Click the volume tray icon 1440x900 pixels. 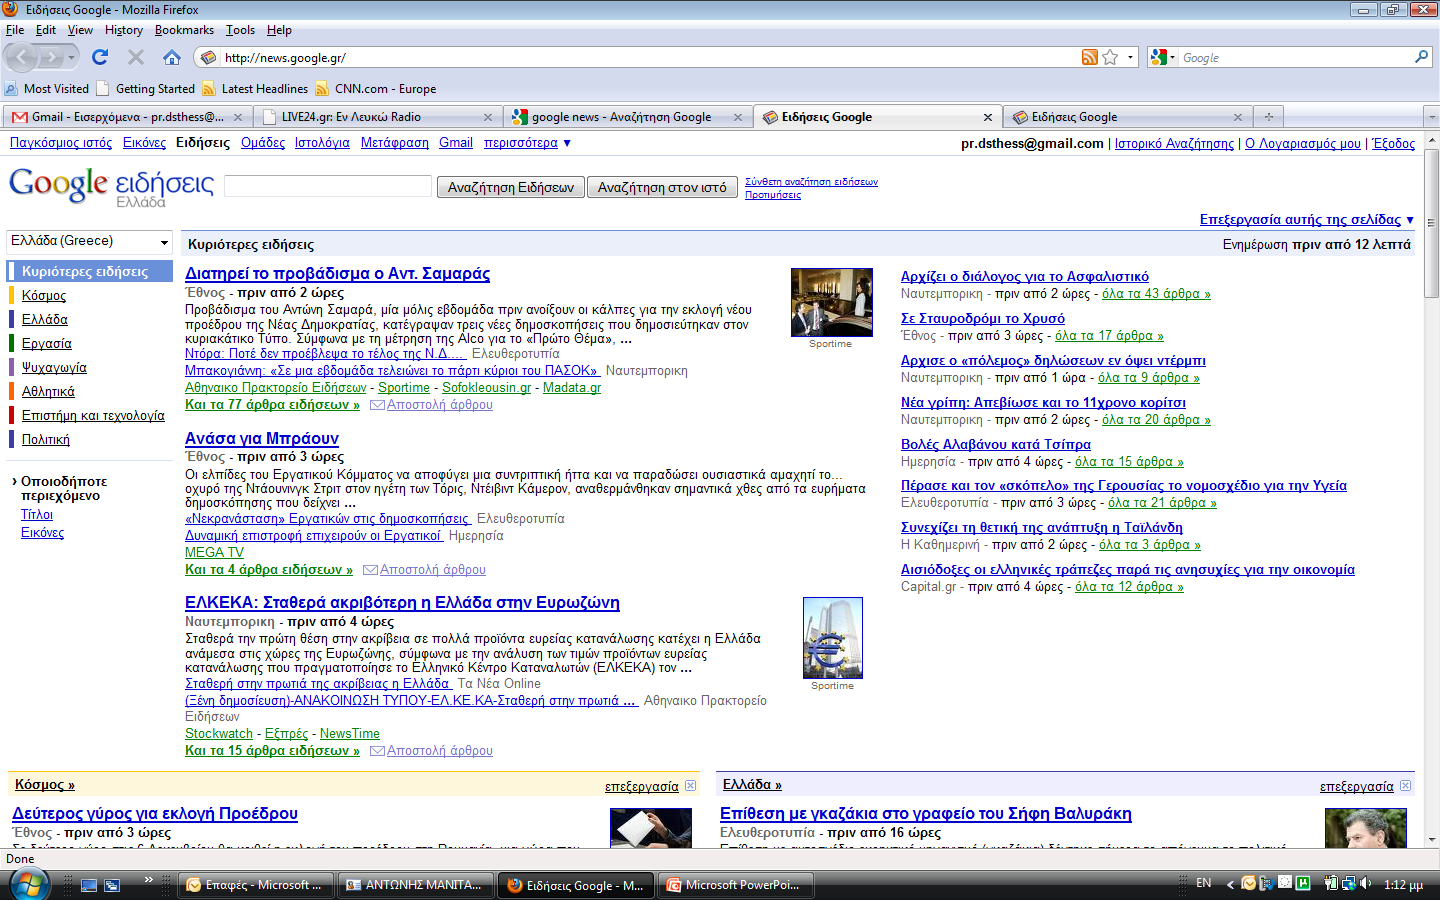coord(1364,884)
